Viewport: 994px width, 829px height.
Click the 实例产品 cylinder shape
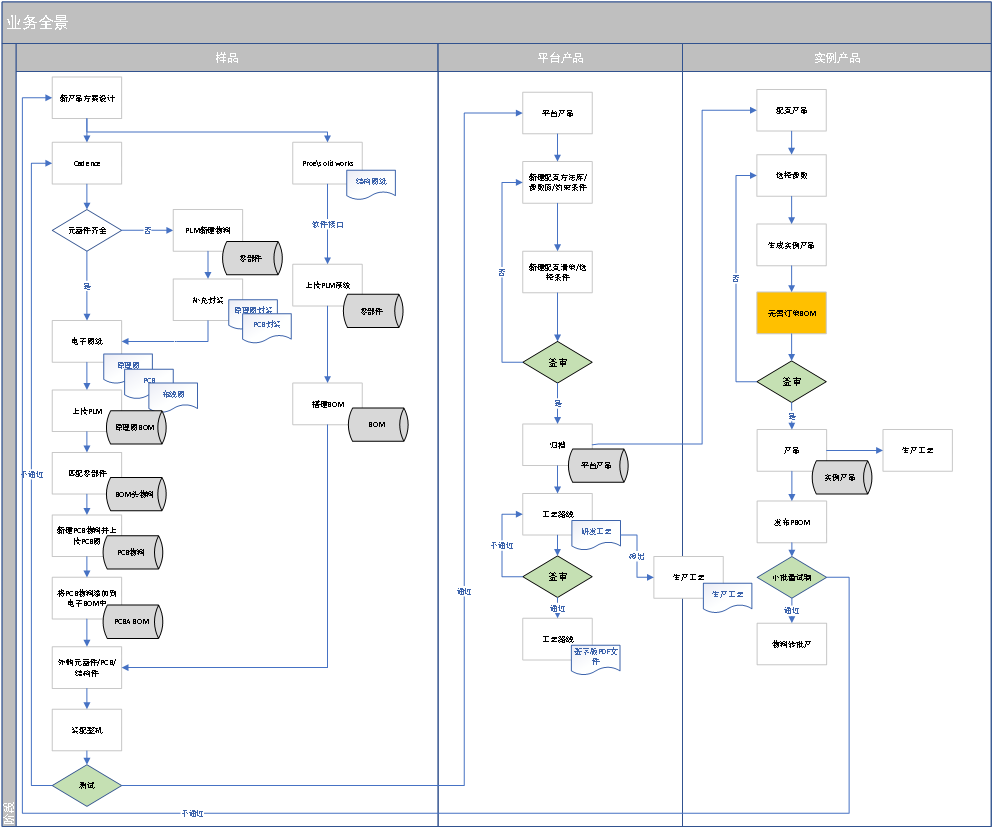[842, 477]
